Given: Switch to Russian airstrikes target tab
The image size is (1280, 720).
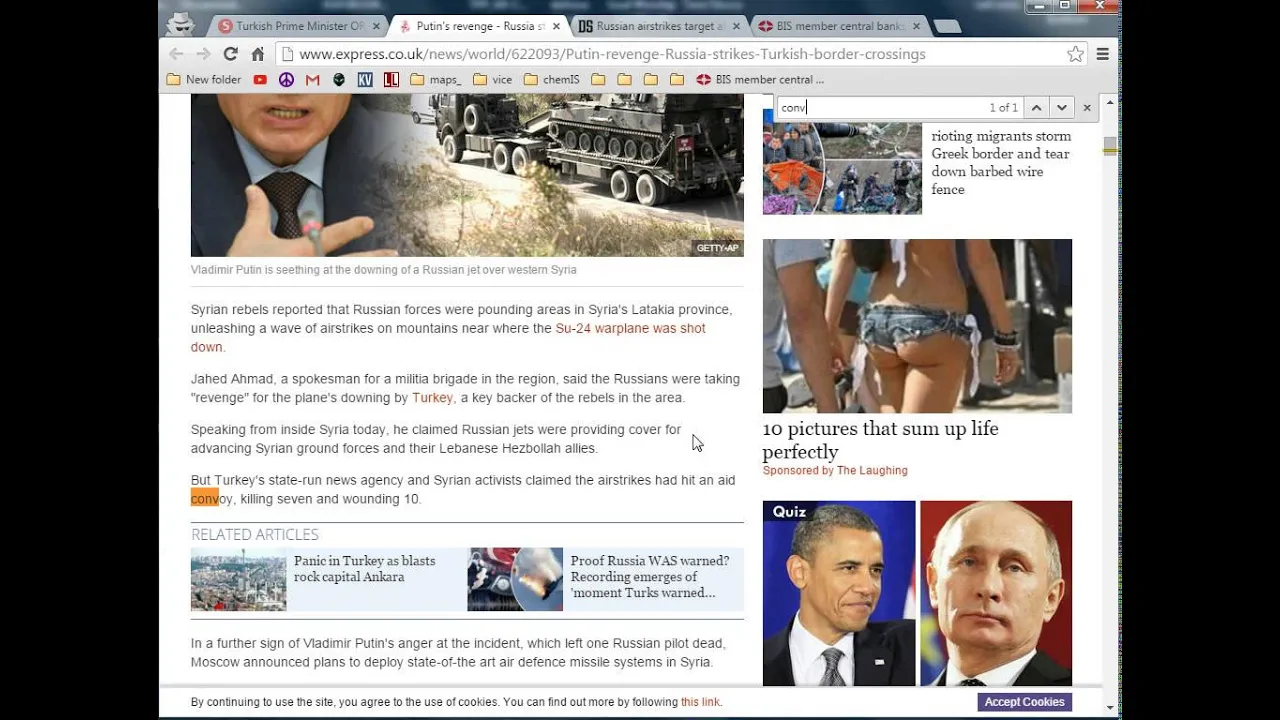Looking at the screenshot, I should coord(661,26).
